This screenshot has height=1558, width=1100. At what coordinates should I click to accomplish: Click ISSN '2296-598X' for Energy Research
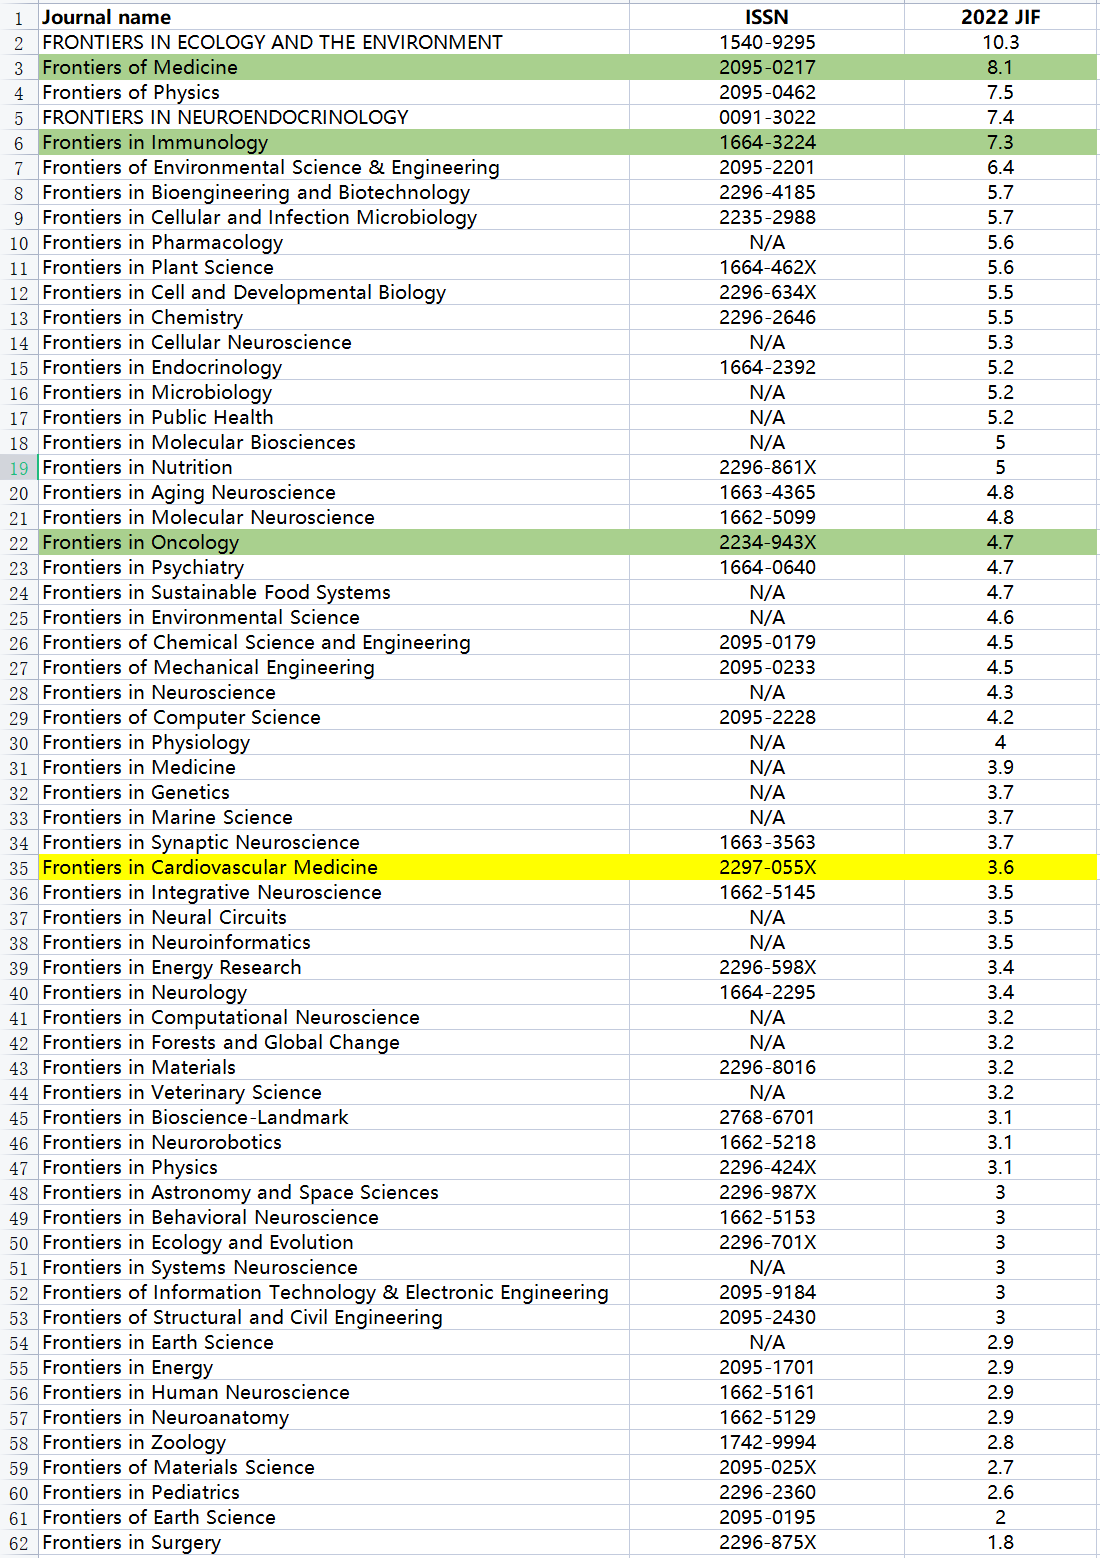(x=767, y=967)
